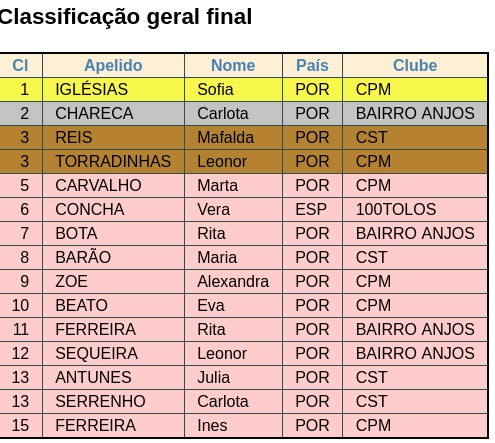Click the Nome column header
The height and width of the screenshot is (443, 495).
coord(233,65)
